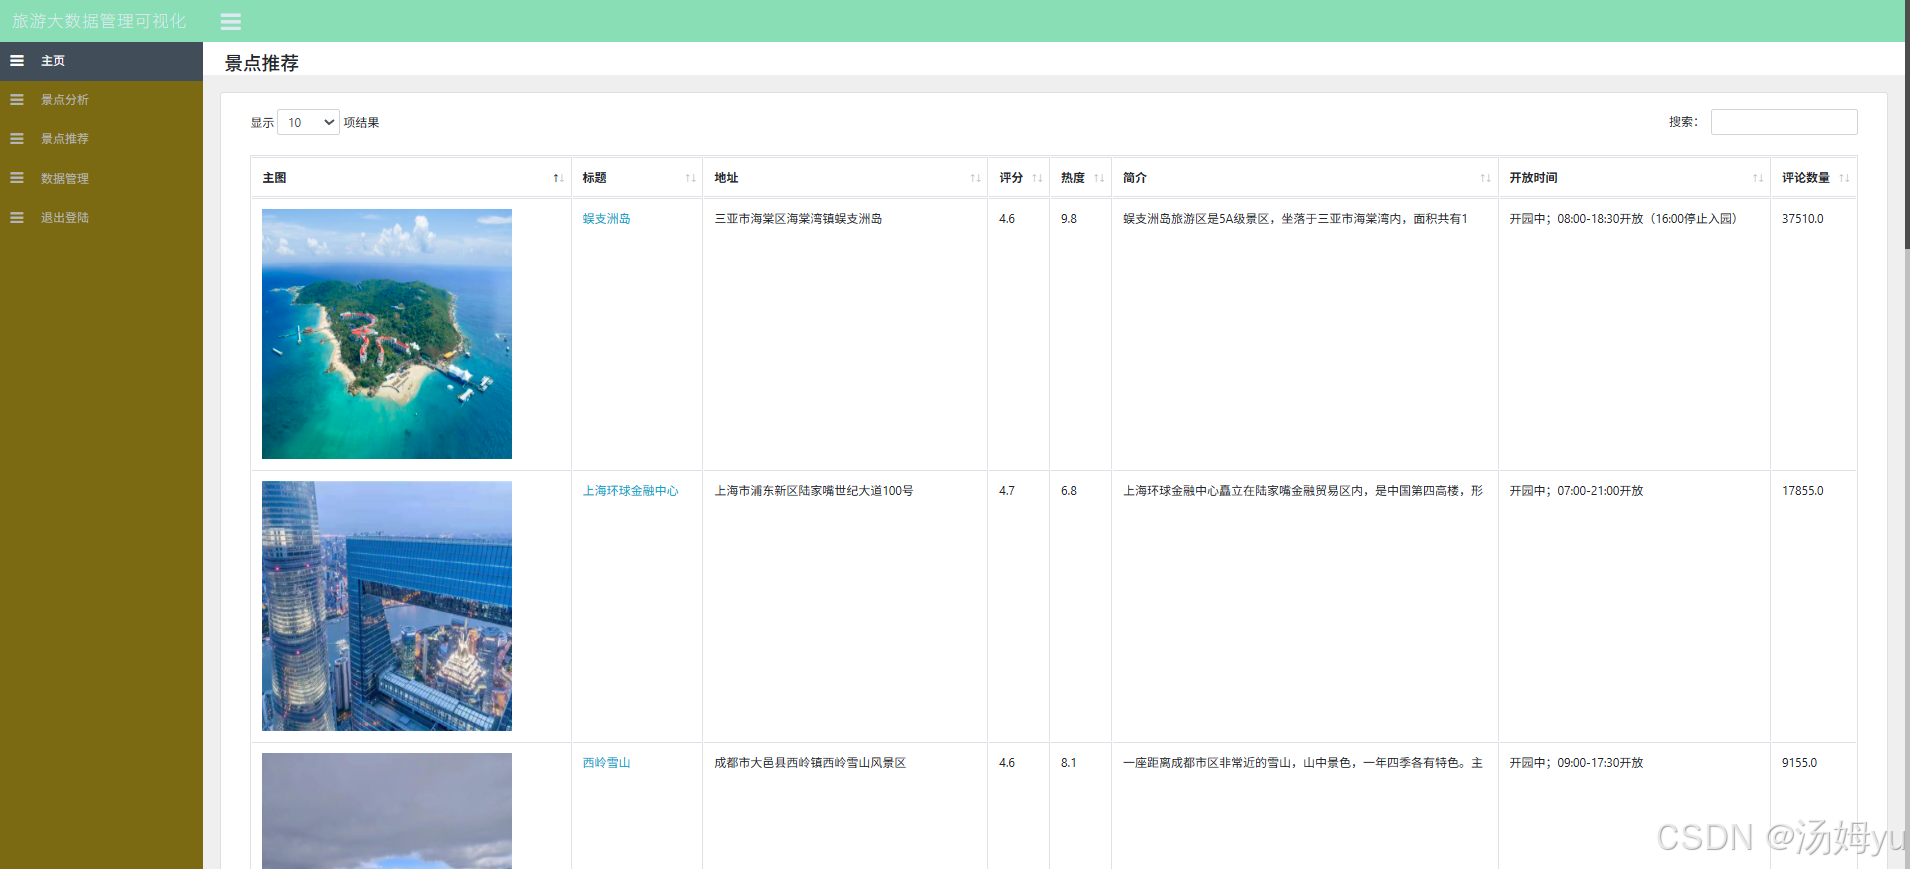Click the 17855.0 comment count

[x=1802, y=491]
